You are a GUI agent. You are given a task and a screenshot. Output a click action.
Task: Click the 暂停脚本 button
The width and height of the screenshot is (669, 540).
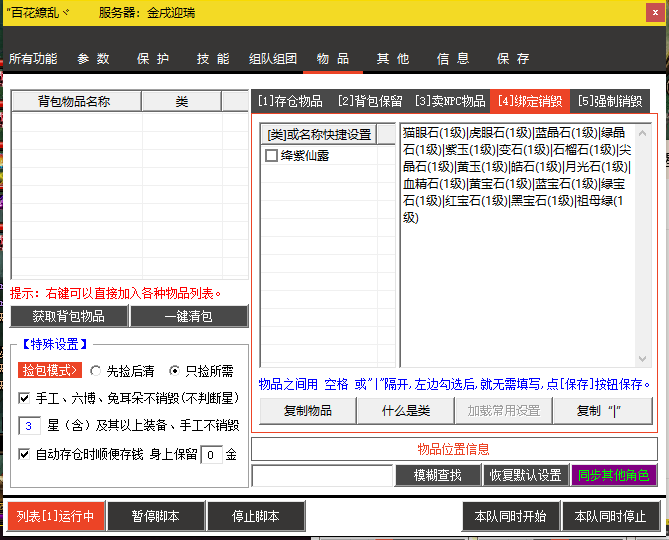(x=156, y=516)
